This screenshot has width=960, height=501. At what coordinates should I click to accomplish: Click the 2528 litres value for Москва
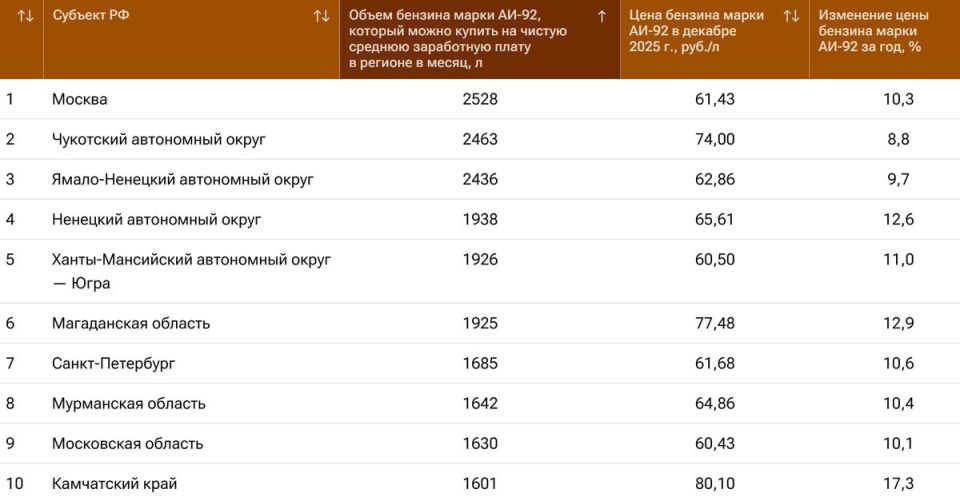480,99
